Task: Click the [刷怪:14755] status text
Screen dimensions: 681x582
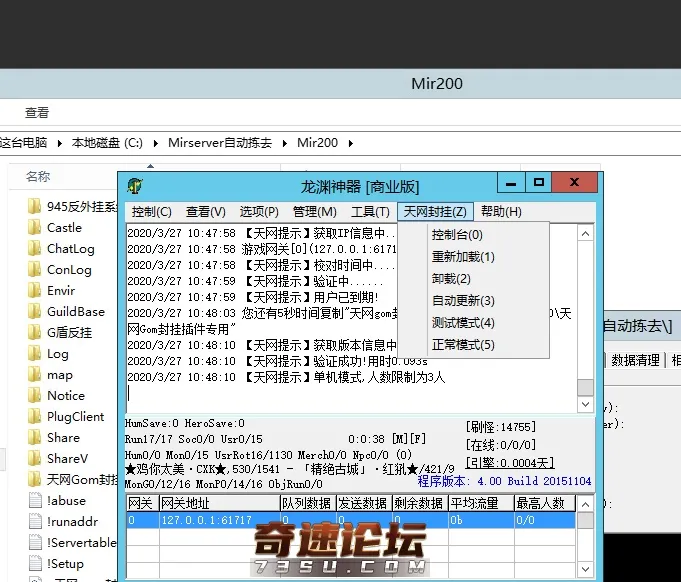Action: pos(501,427)
